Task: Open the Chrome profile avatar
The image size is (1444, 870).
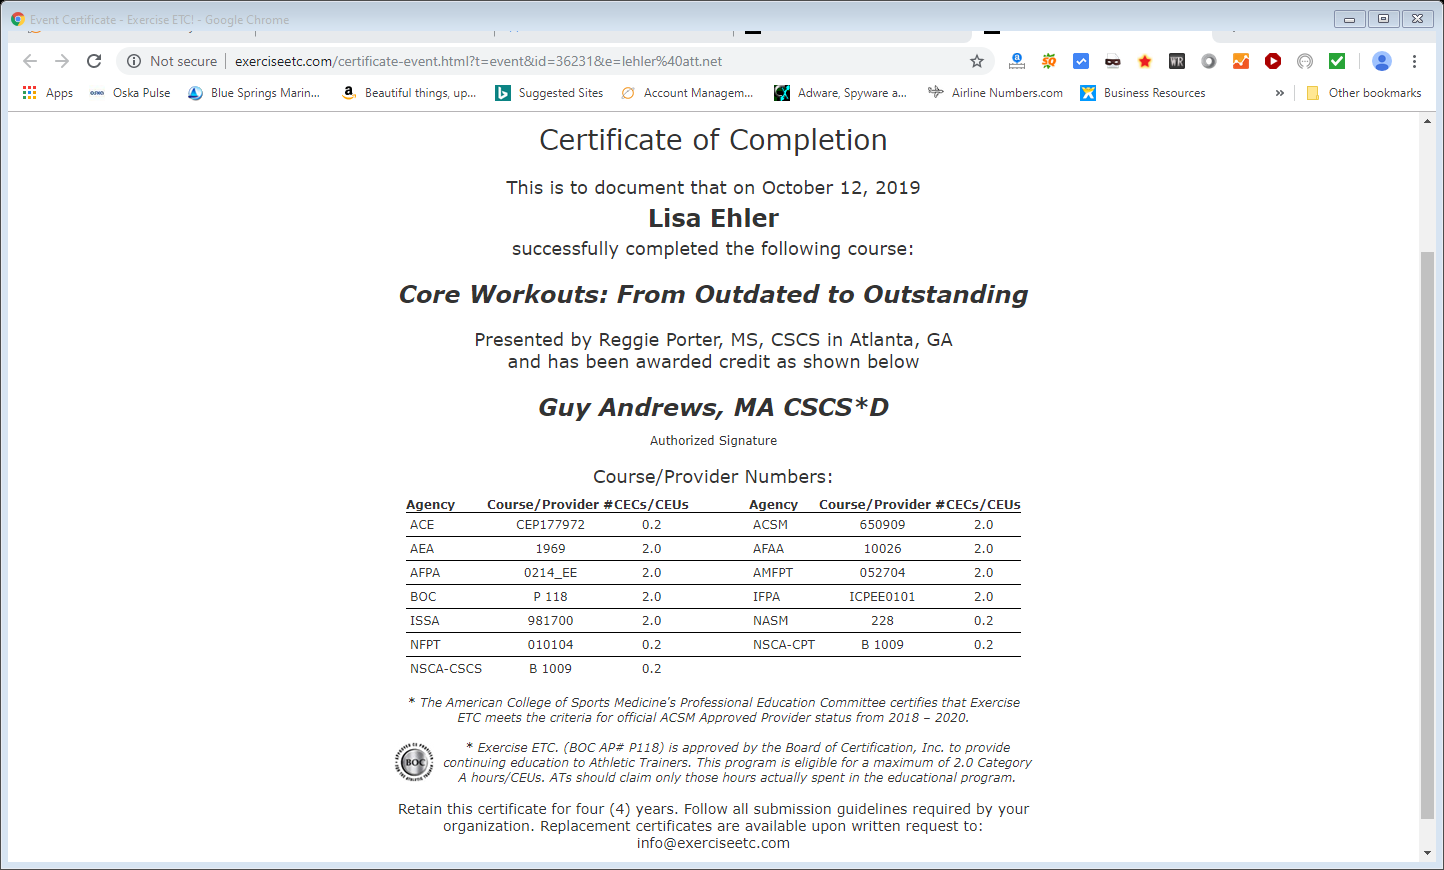Action: [x=1382, y=61]
